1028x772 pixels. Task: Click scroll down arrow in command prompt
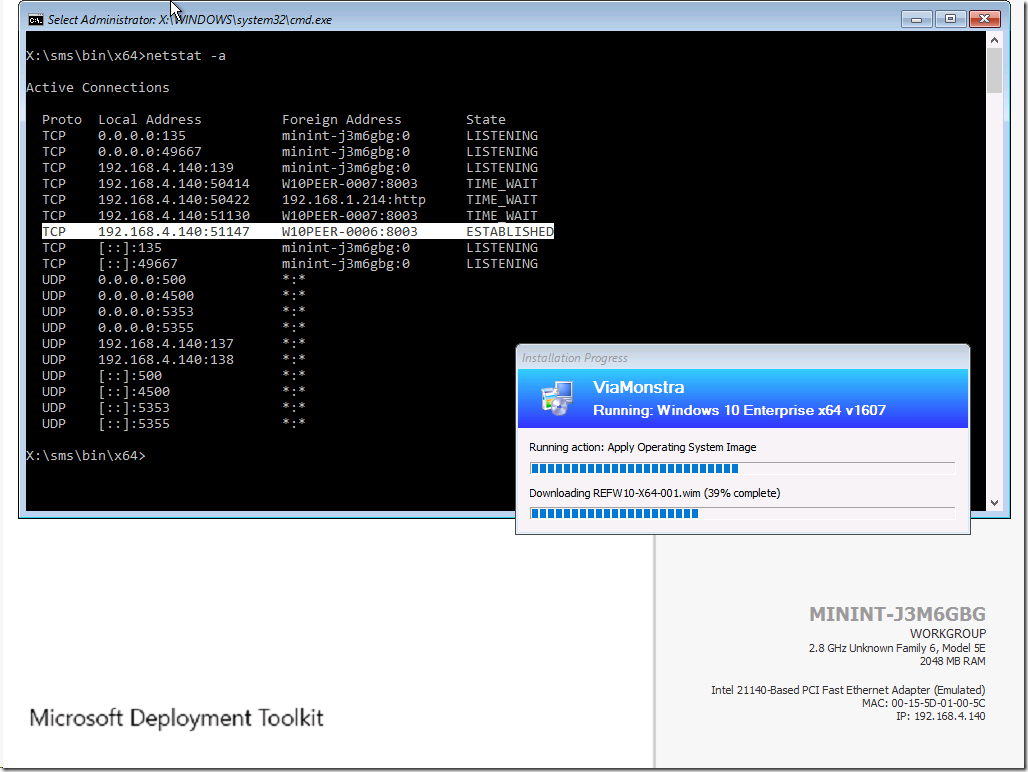(x=994, y=503)
